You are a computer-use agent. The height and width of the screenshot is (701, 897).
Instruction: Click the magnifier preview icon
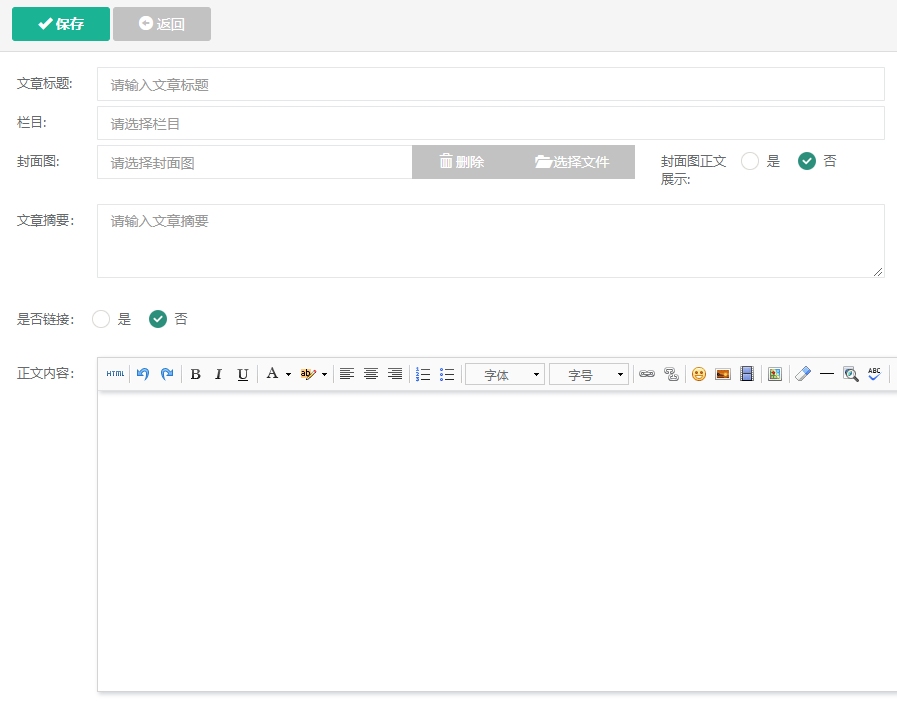[x=851, y=374]
